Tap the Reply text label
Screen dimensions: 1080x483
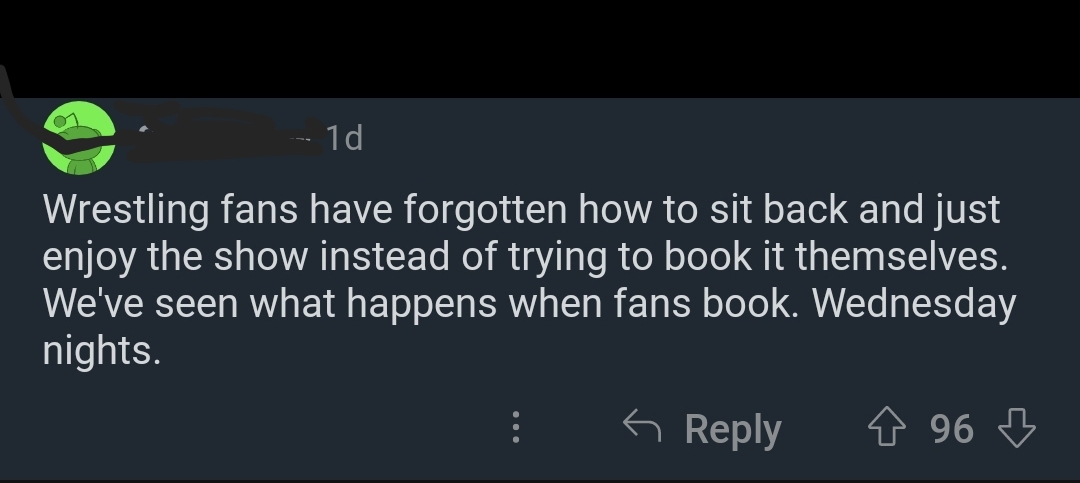[733, 430]
